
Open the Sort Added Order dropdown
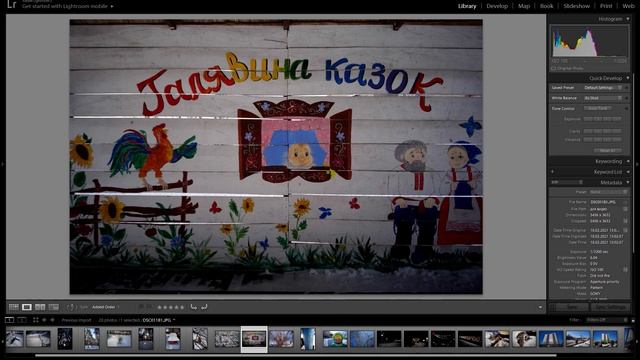coord(106,307)
